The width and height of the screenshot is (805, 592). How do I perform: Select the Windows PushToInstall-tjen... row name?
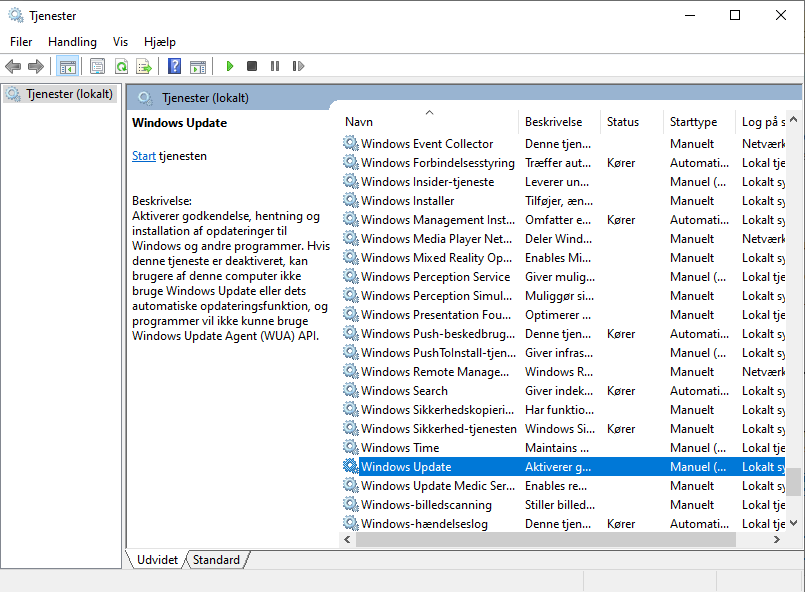point(438,353)
